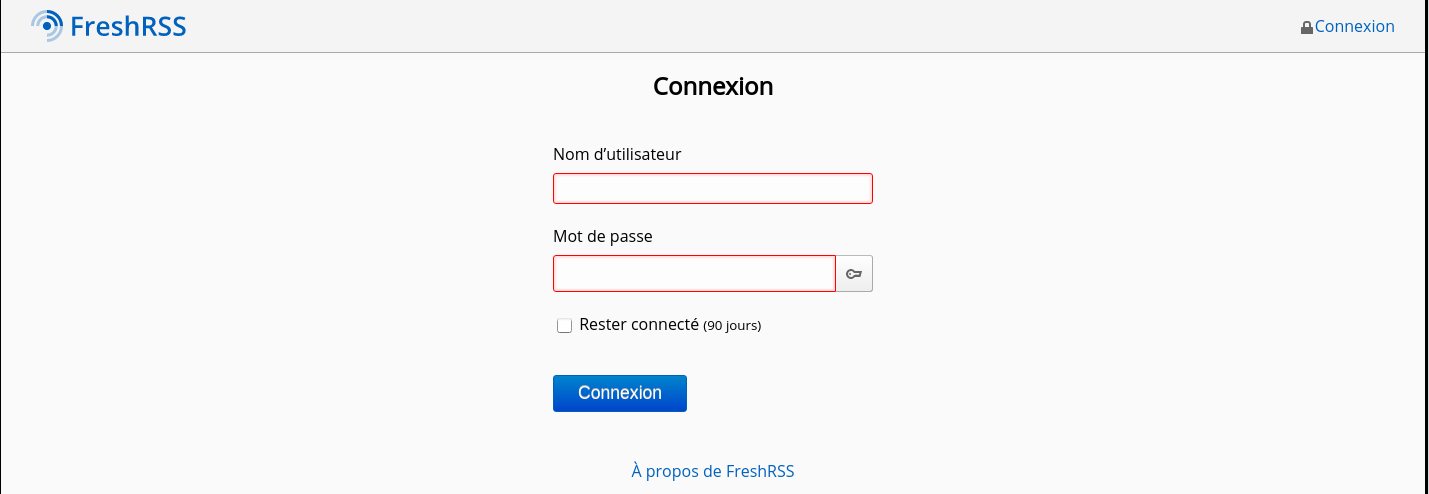The image size is (1429, 494).
Task: Go home via the FreshRSS wordmark
Action: pyautogui.click(x=127, y=26)
